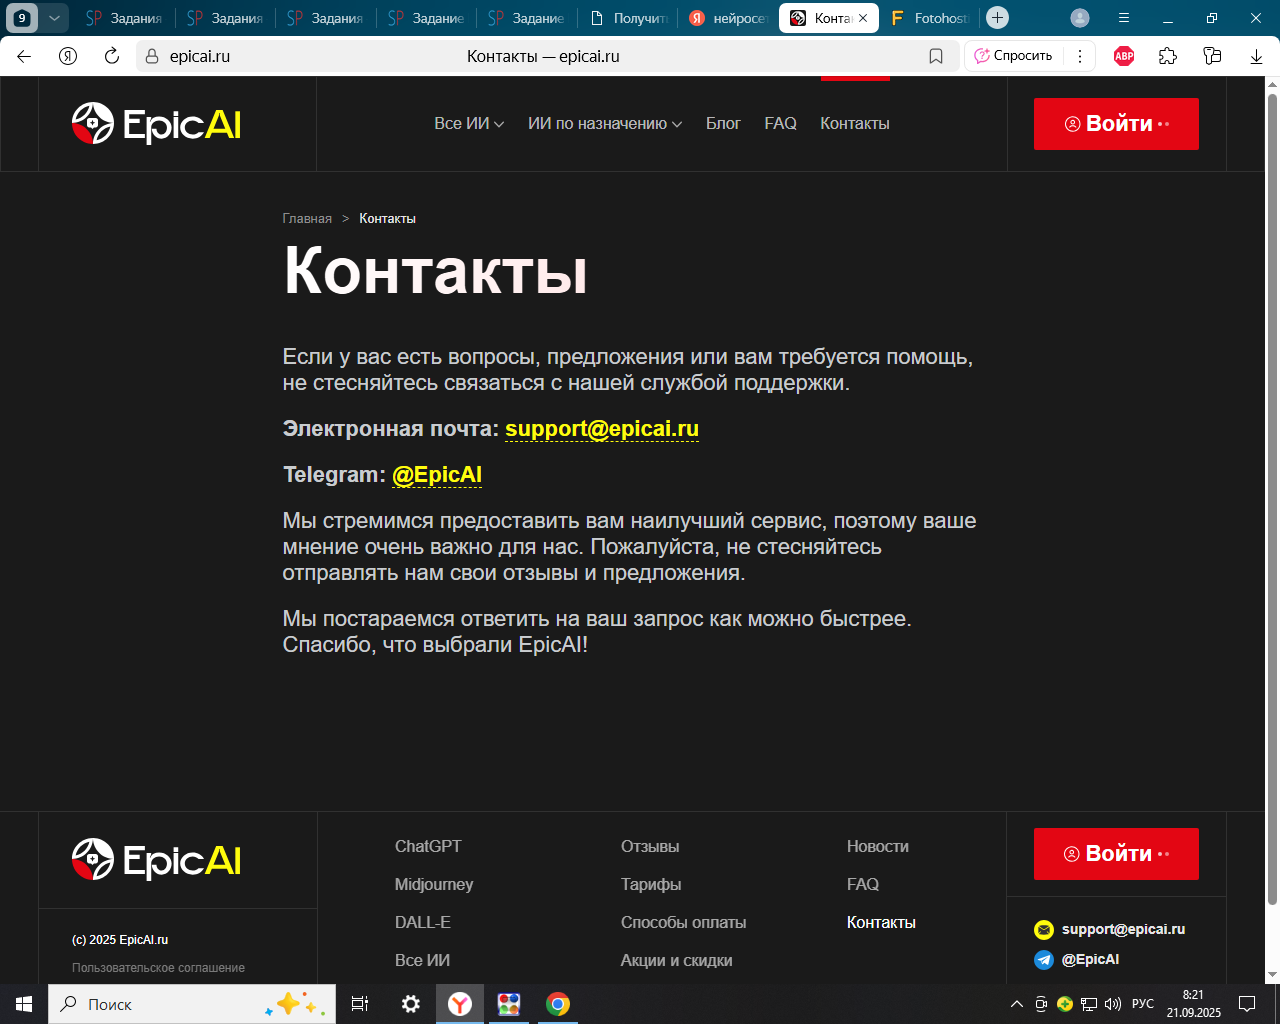Viewport: 1280px width, 1024px height.
Task: Click the mail icon in the footer
Action: 1044,930
